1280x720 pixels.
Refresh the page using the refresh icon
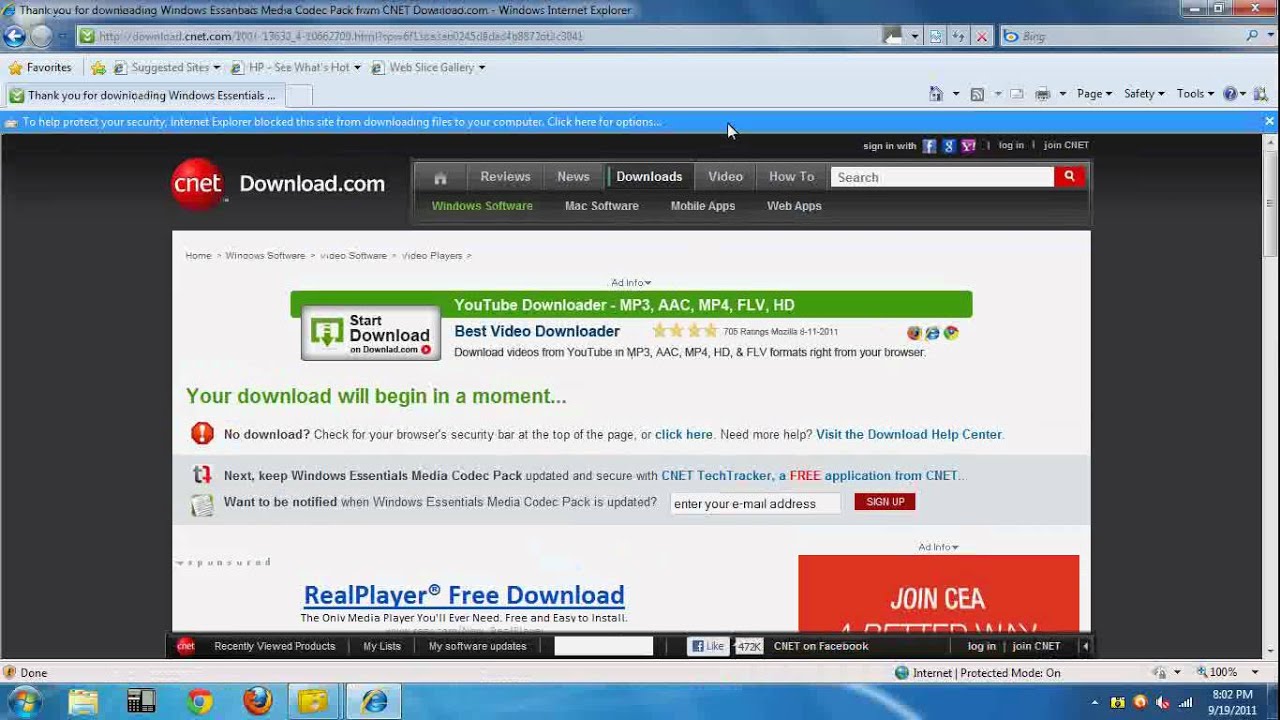(x=959, y=36)
